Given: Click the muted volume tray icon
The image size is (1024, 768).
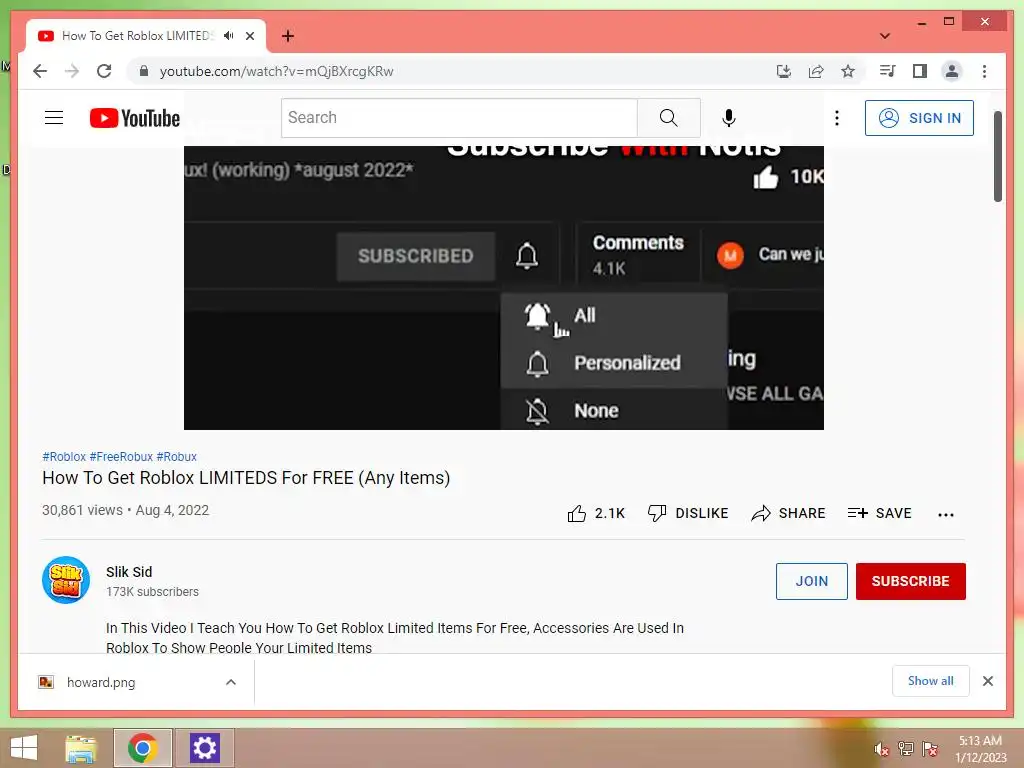Looking at the screenshot, I should [x=882, y=749].
